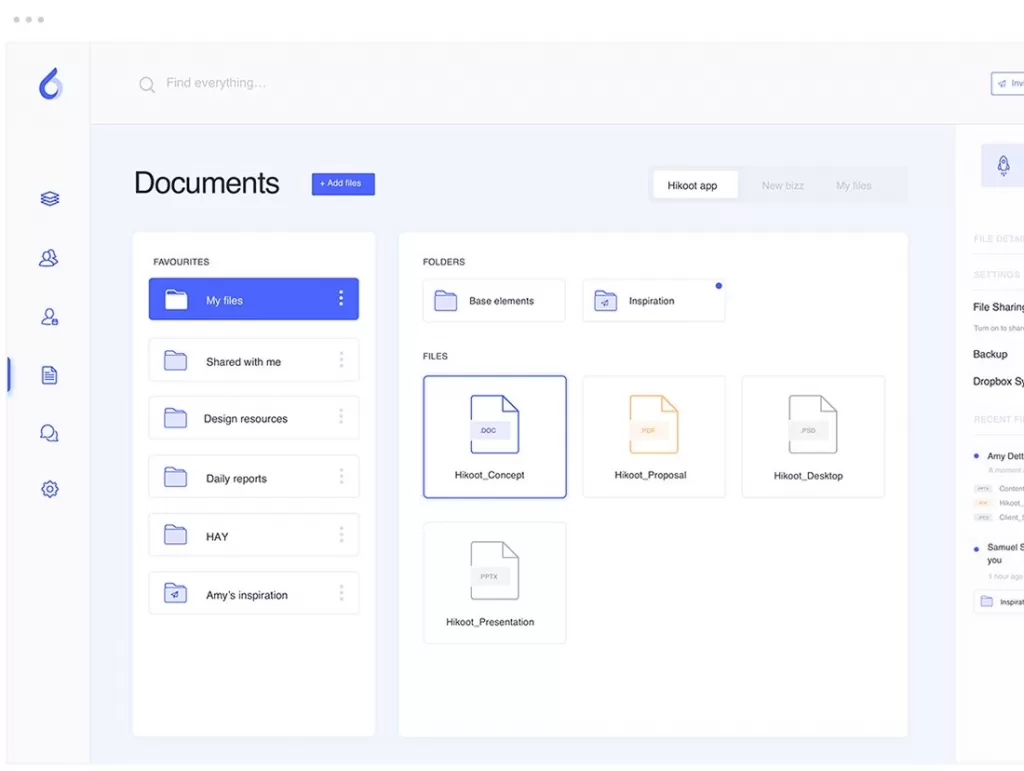
Task: Open options menu for My files
Action: (341, 299)
